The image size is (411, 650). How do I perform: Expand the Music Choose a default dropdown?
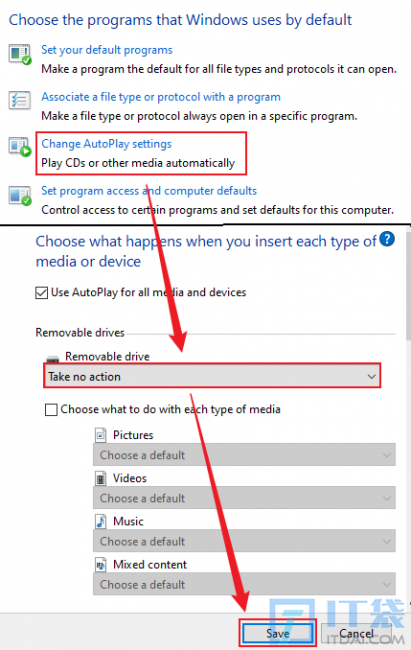(244, 541)
